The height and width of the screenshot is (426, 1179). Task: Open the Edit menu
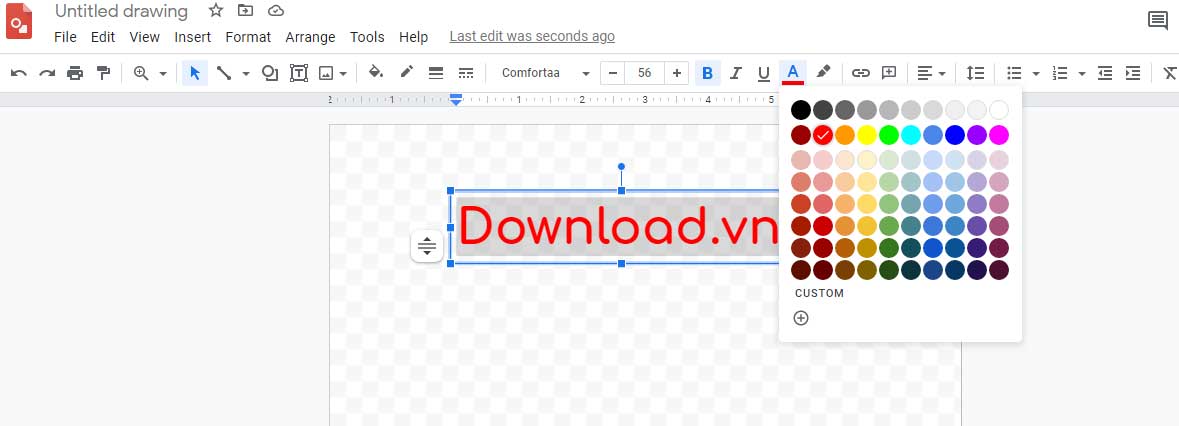coord(103,37)
